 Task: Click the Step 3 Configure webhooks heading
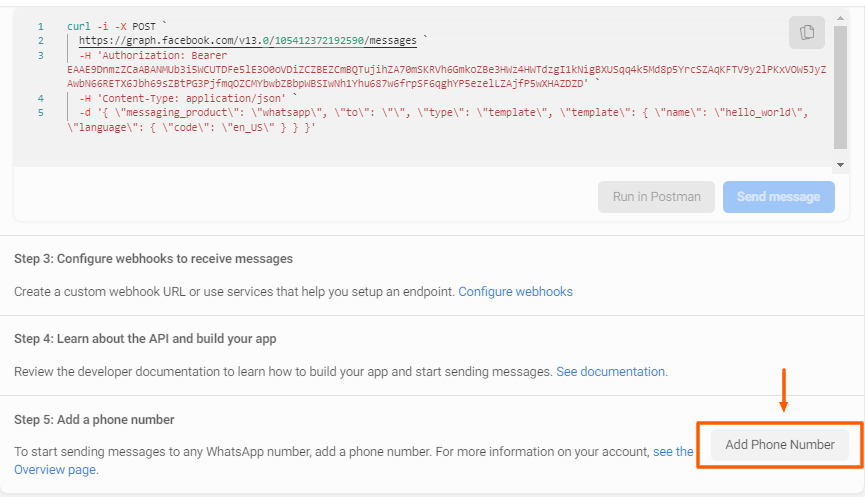pyautogui.click(x=153, y=259)
